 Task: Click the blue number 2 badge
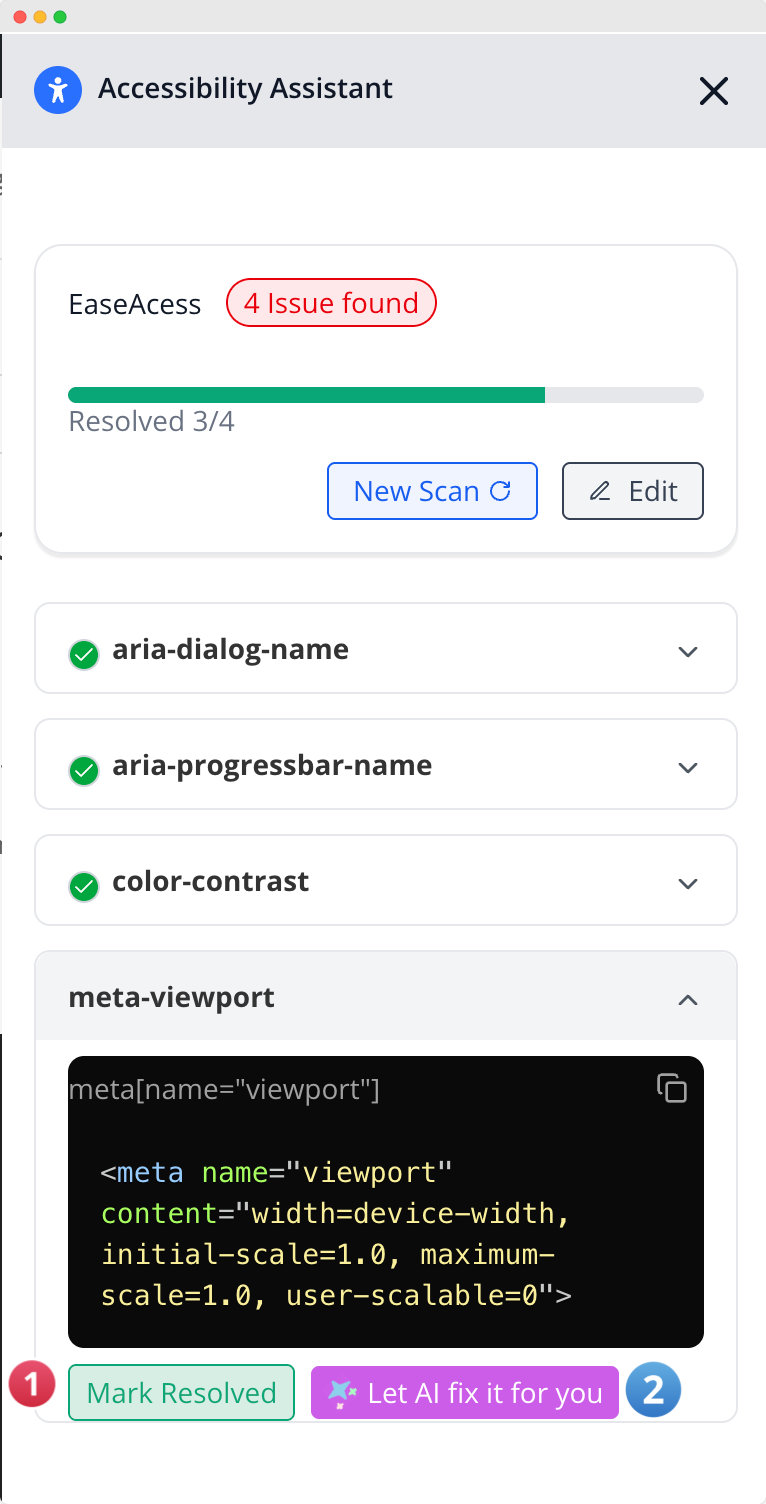tap(653, 1390)
